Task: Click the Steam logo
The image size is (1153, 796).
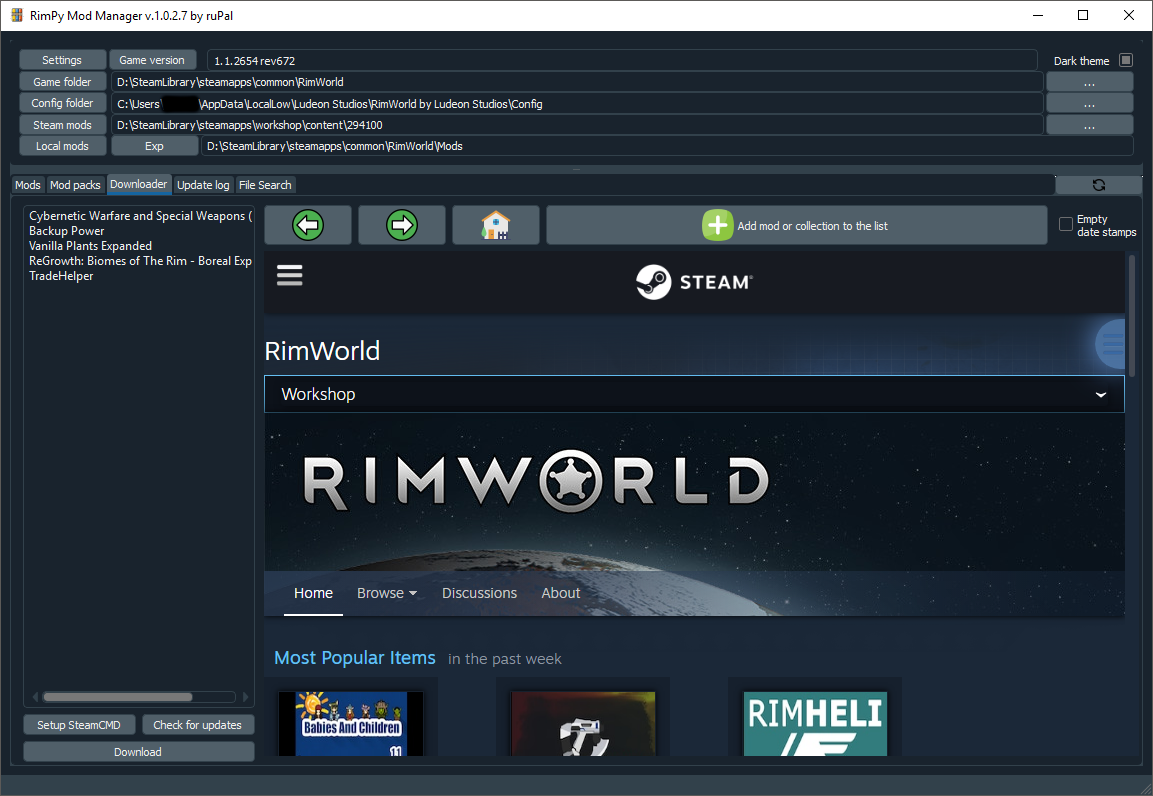Action: pyautogui.click(x=694, y=282)
